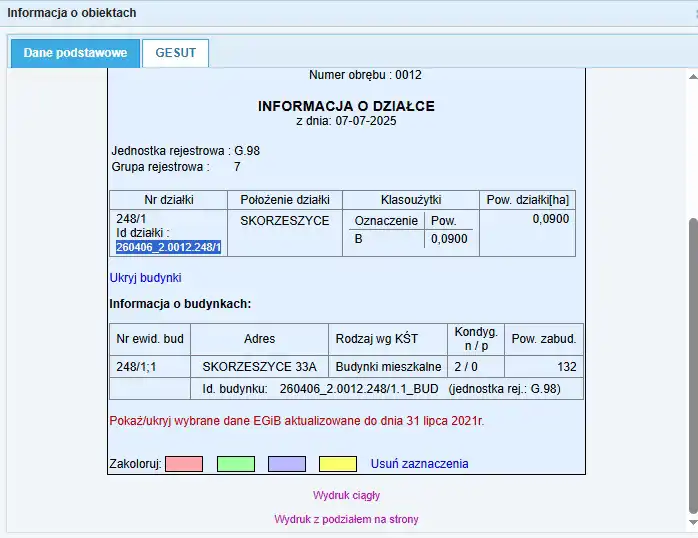698x538 pixels.
Task: Open Wydruk ciągły print option
Action: pyautogui.click(x=346, y=495)
